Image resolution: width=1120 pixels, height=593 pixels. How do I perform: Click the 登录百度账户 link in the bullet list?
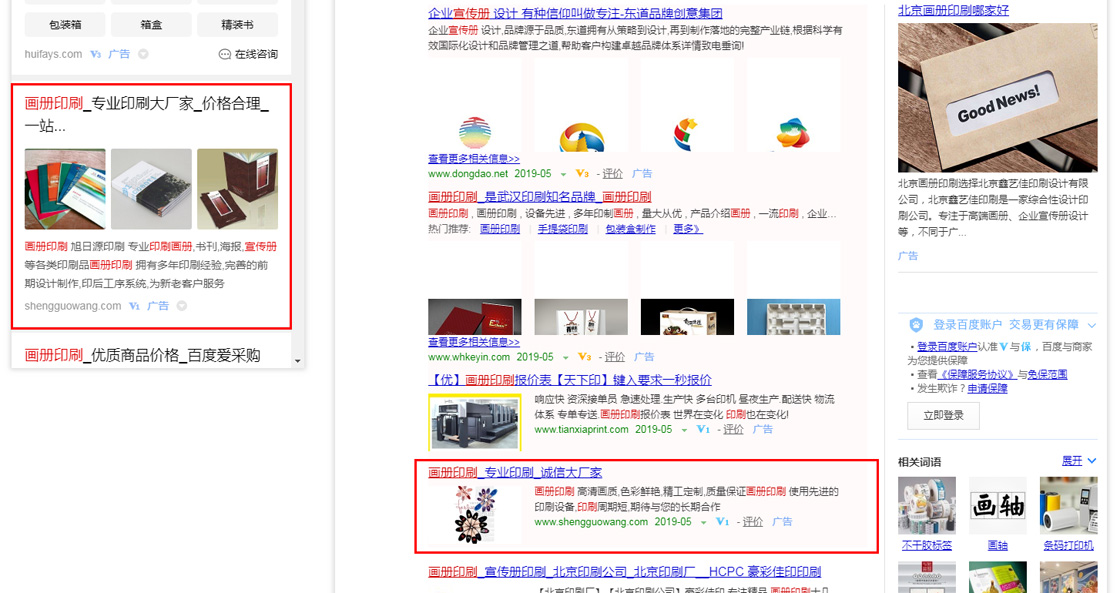click(x=947, y=347)
